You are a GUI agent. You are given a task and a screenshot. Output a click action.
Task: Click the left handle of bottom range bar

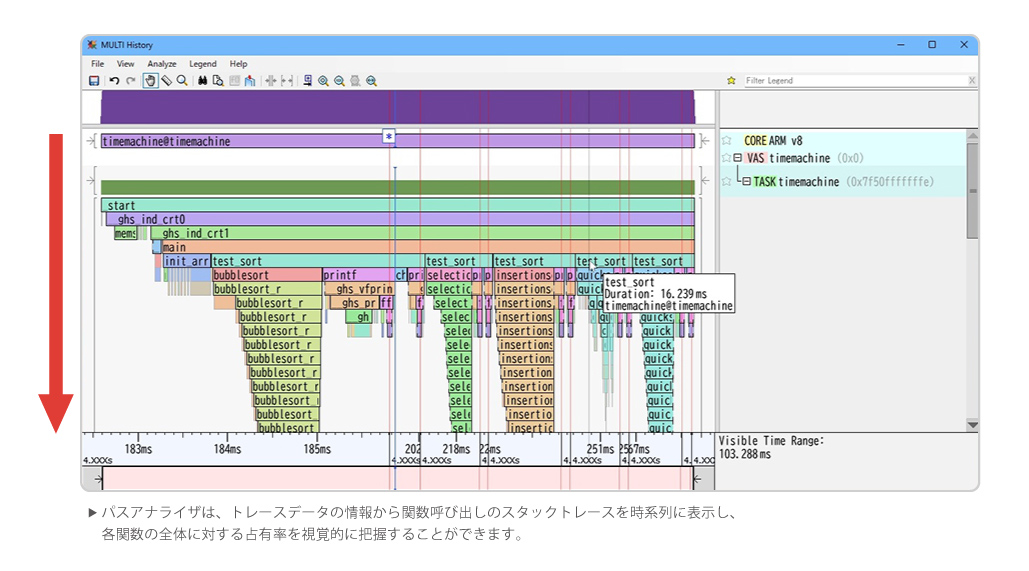point(98,478)
